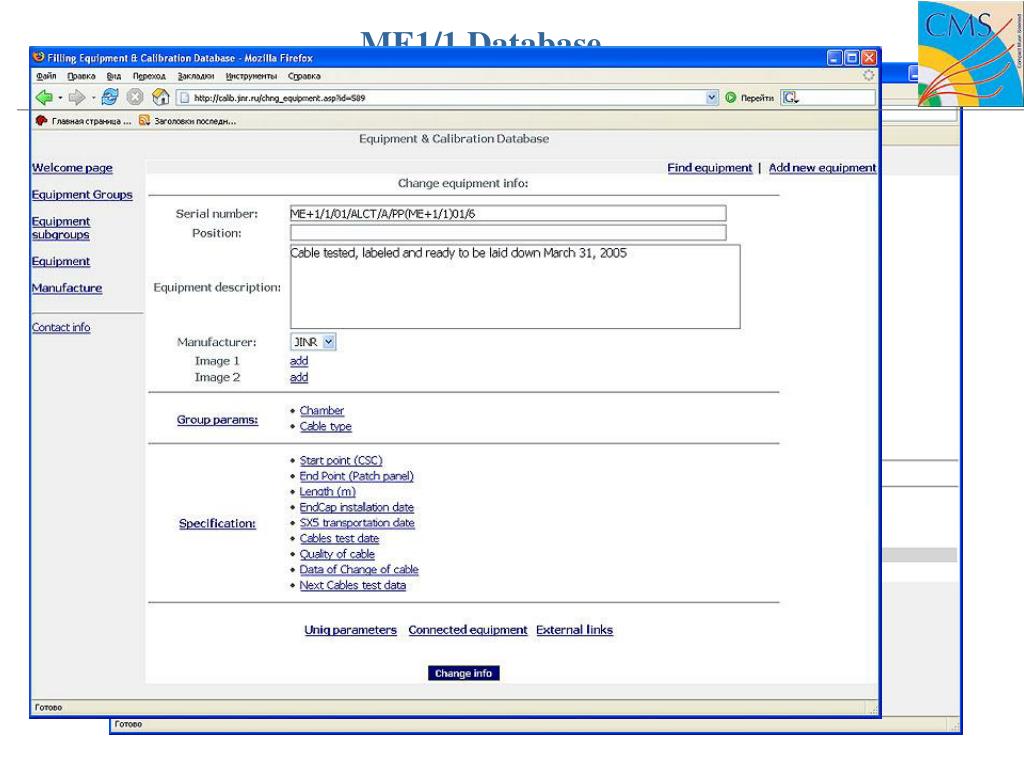The width and height of the screenshot is (1024, 768).
Task: Open the Group params link
Action: click(x=217, y=420)
